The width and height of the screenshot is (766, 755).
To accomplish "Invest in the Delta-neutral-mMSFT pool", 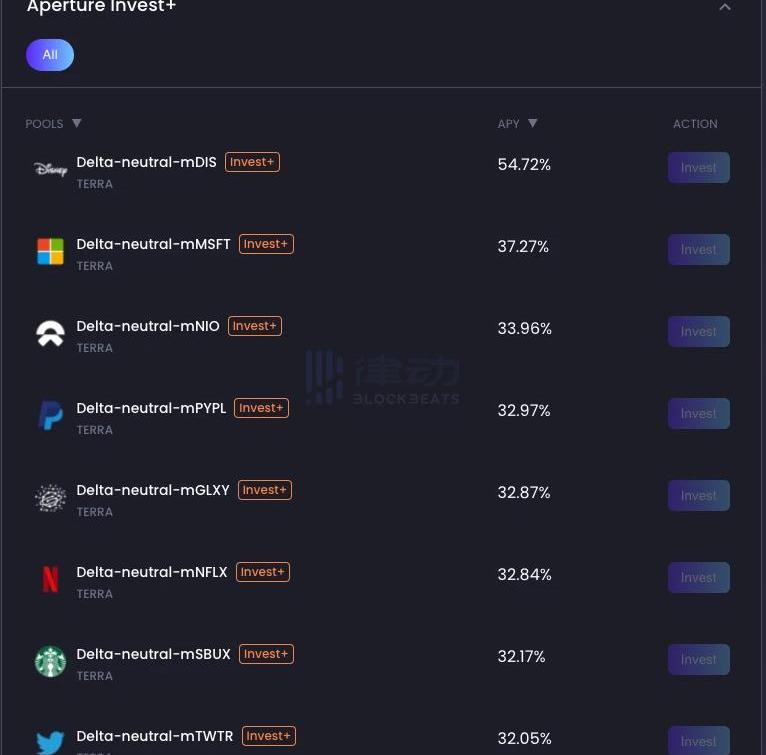I will click(x=699, y=250).
